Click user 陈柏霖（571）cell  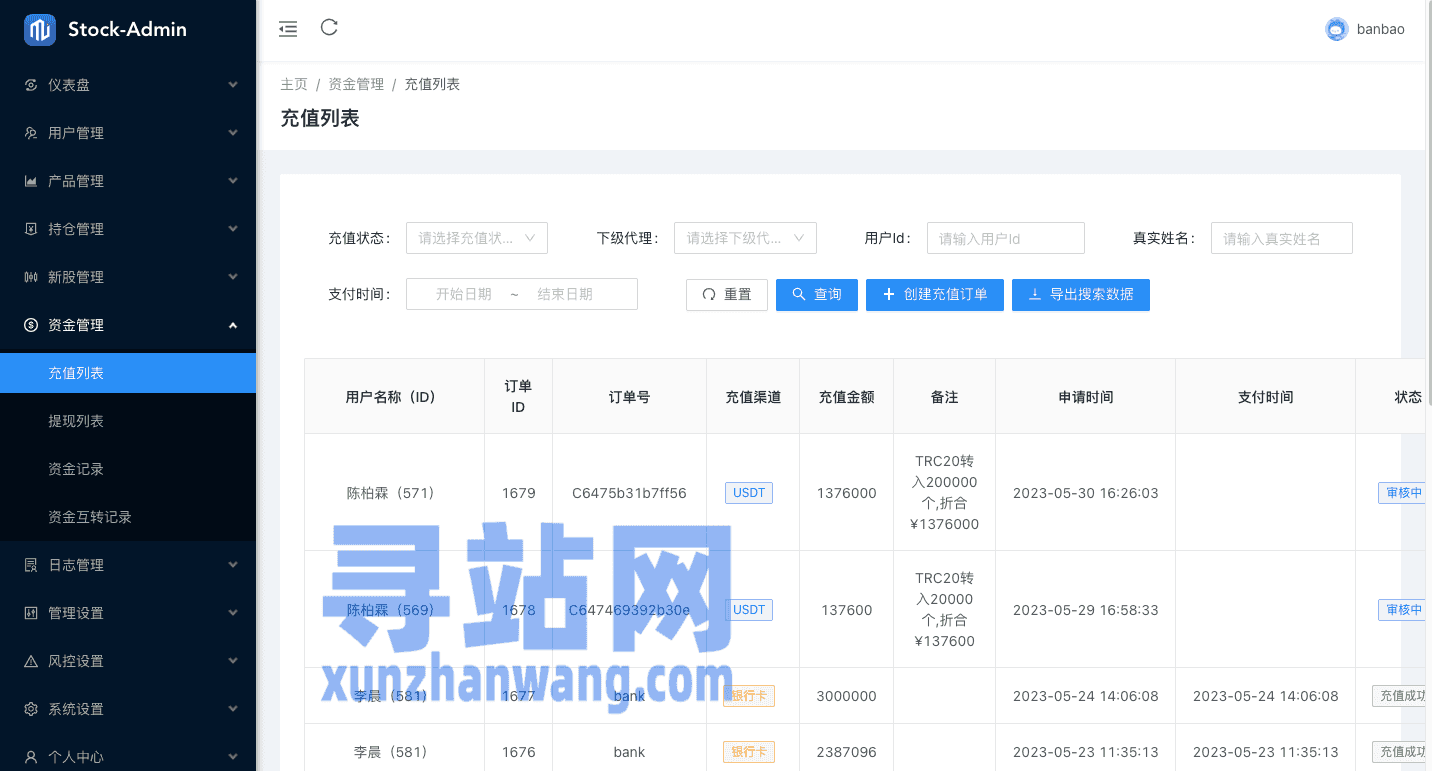coord(394,493)
